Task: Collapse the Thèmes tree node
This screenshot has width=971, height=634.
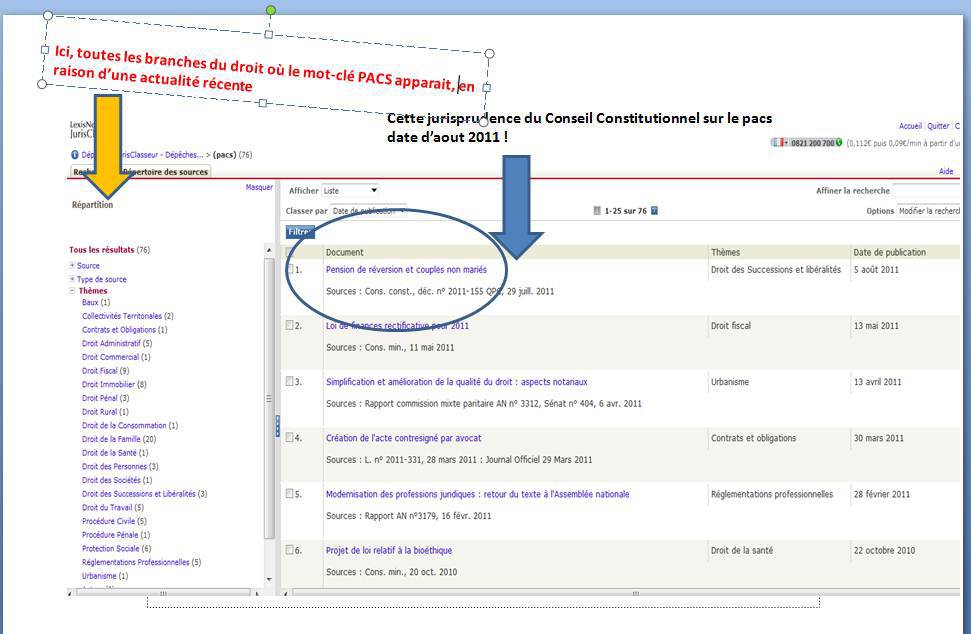Action: coord(72,291)
